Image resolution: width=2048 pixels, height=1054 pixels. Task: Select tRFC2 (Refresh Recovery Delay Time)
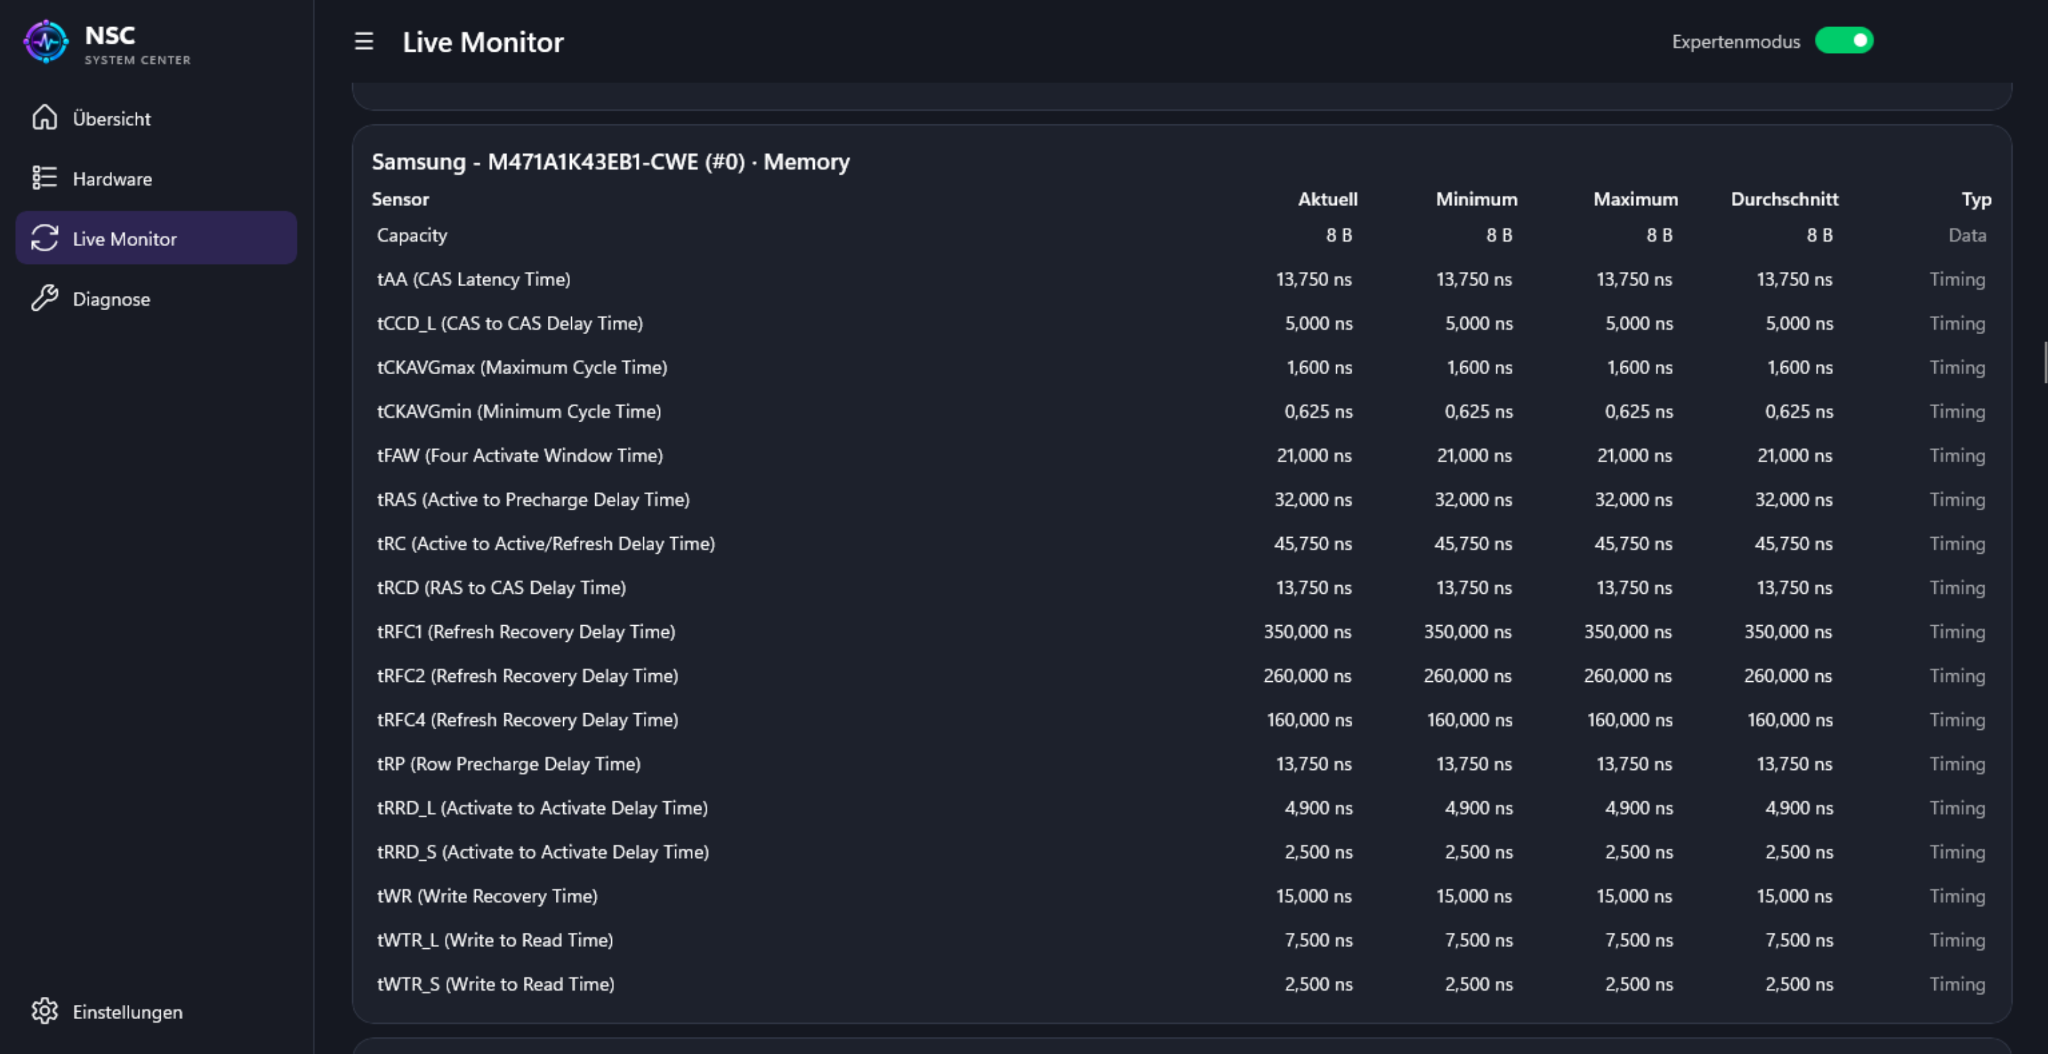click(1181, 675)
